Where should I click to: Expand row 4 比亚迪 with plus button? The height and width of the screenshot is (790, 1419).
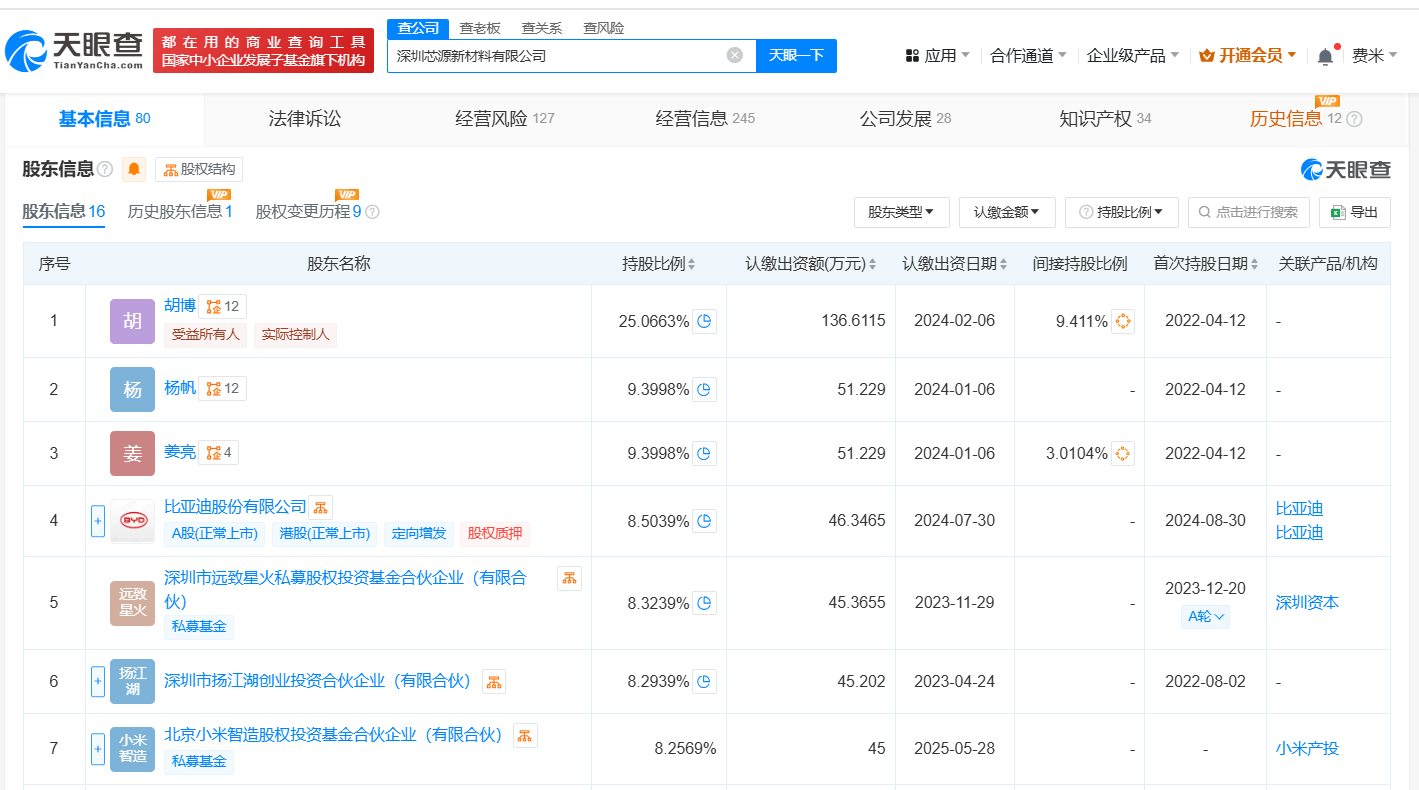tap(98, 521)
